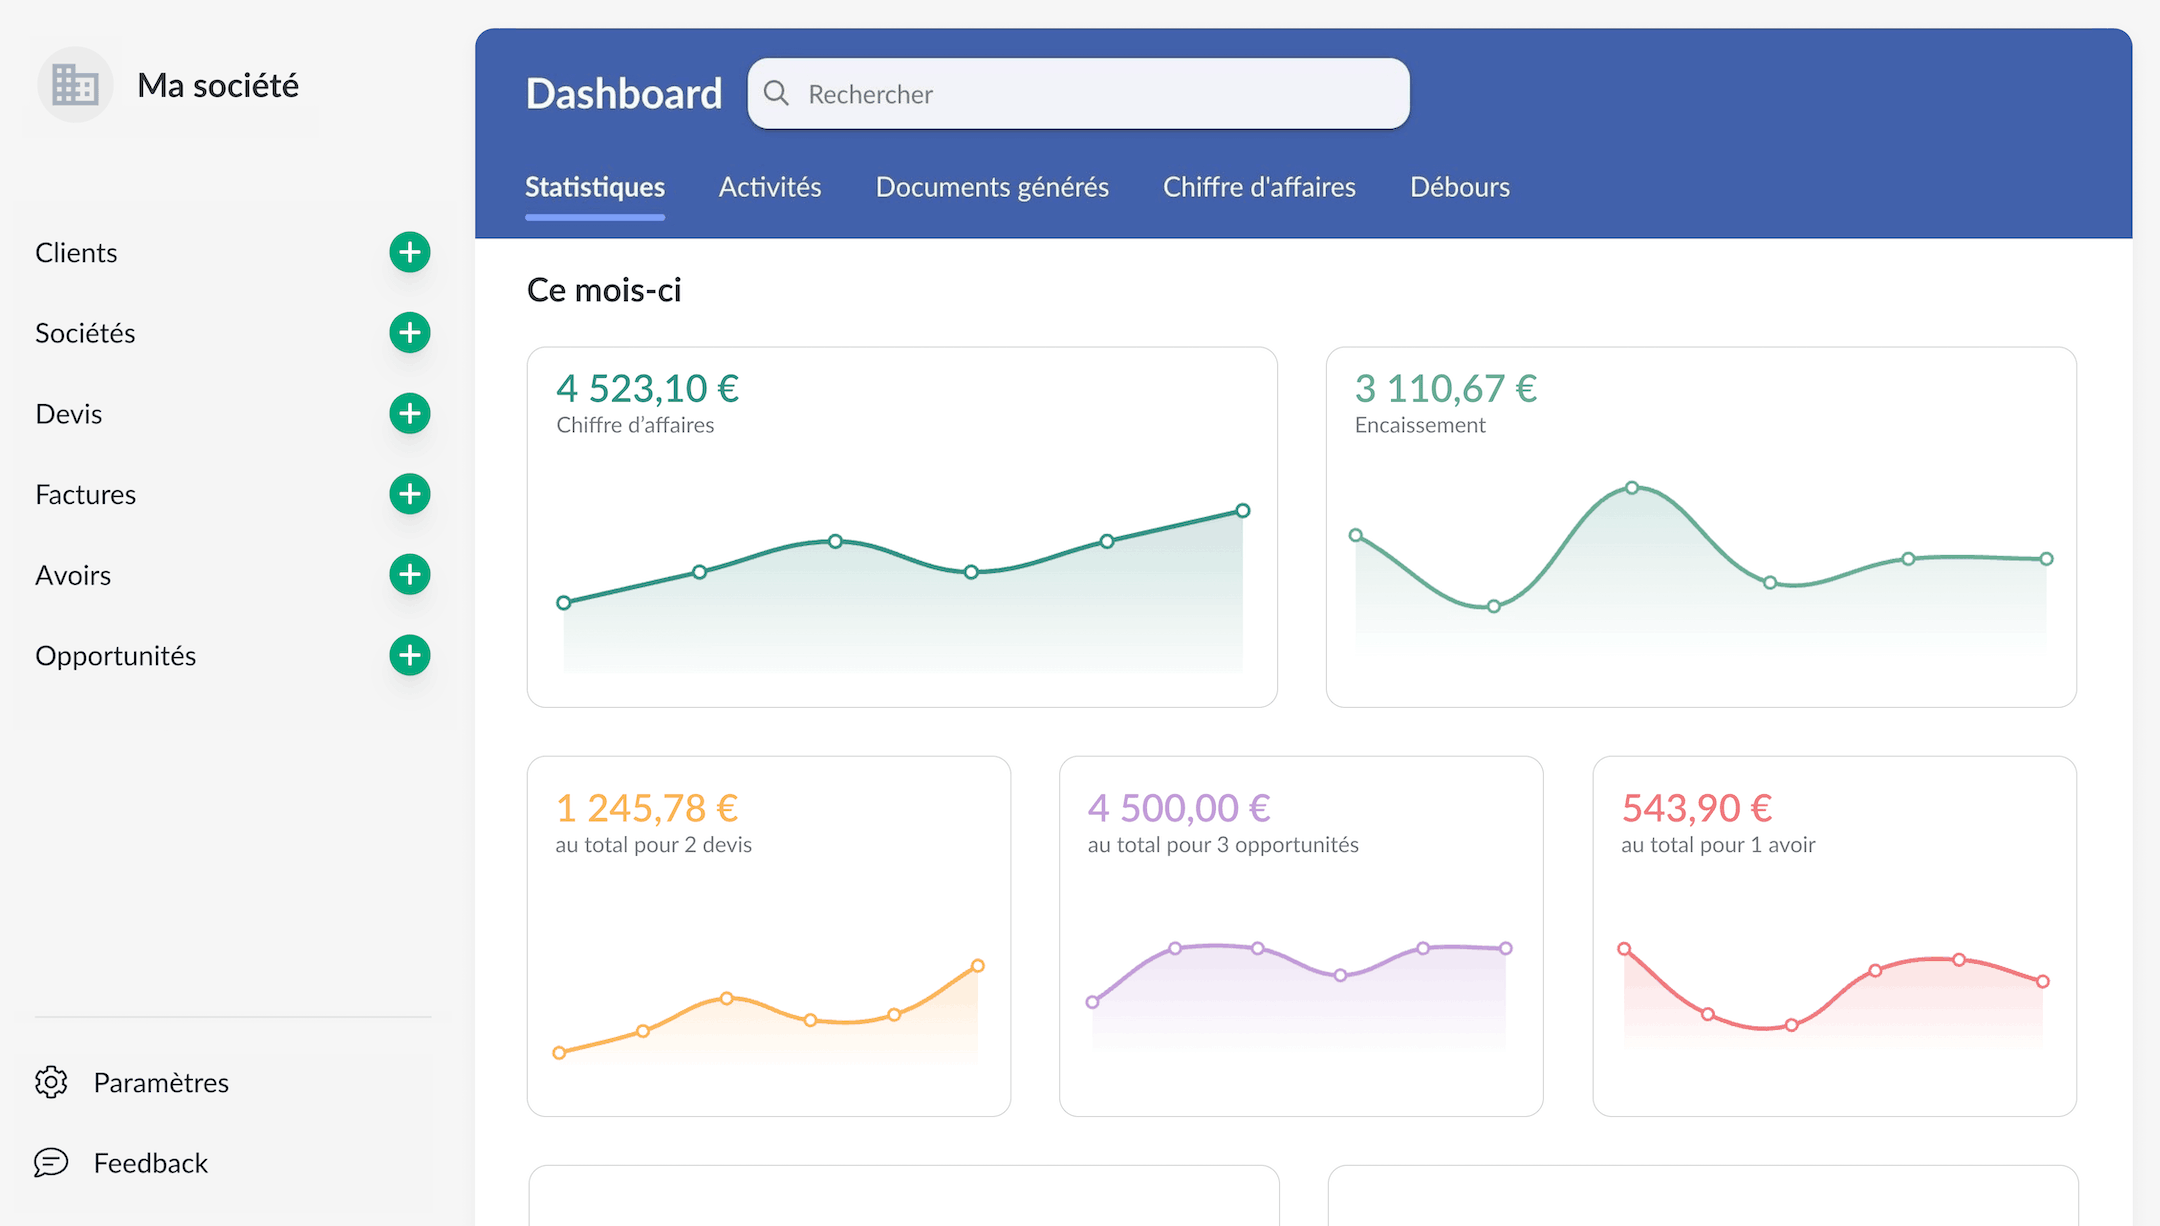Click 'au total pour 2 devis' label

[653, 844]
